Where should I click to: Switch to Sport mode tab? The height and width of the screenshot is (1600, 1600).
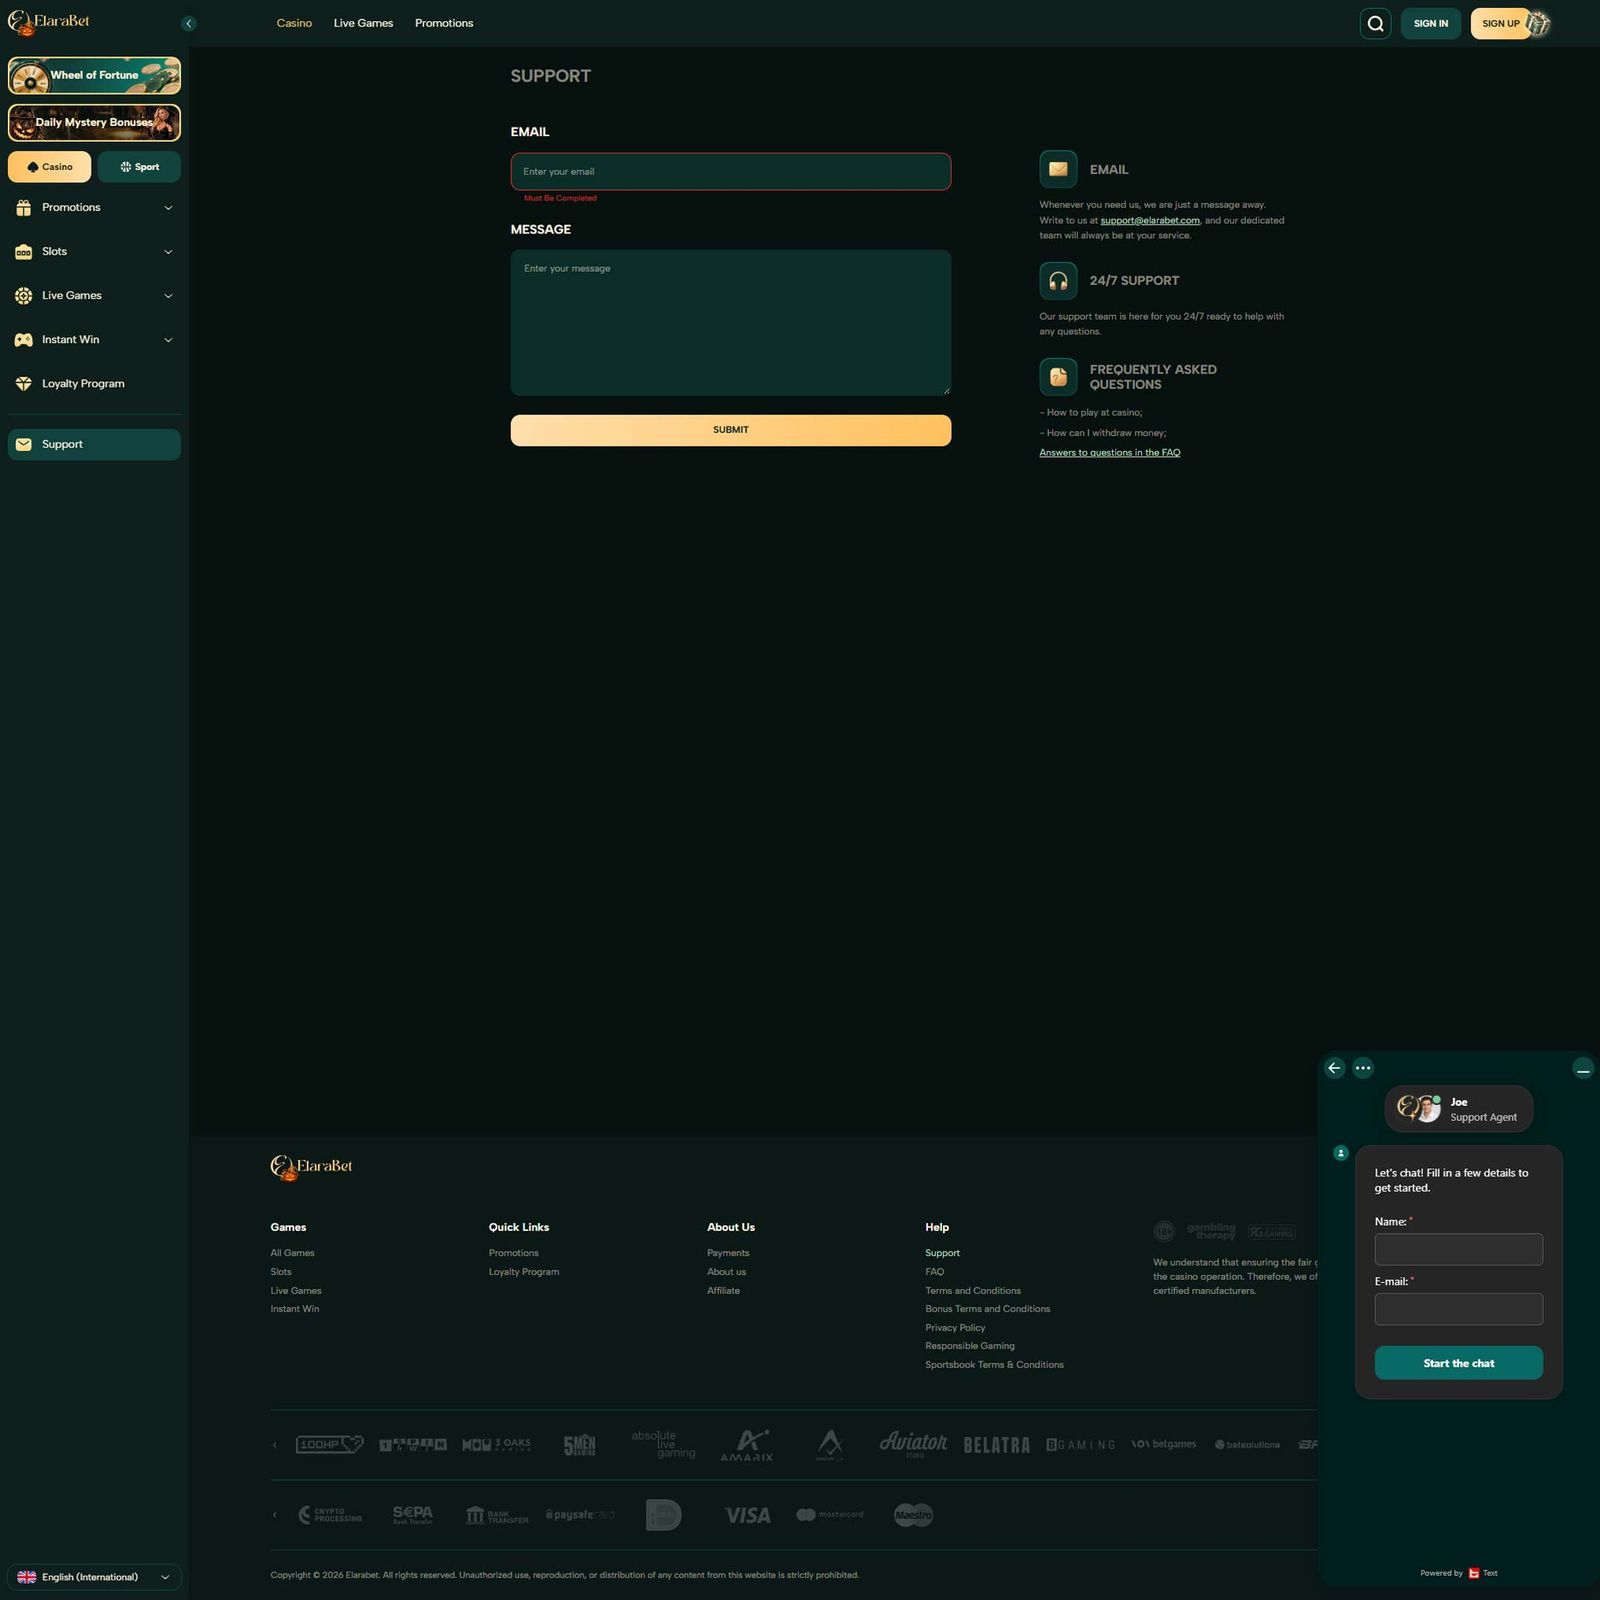point(139,167)
